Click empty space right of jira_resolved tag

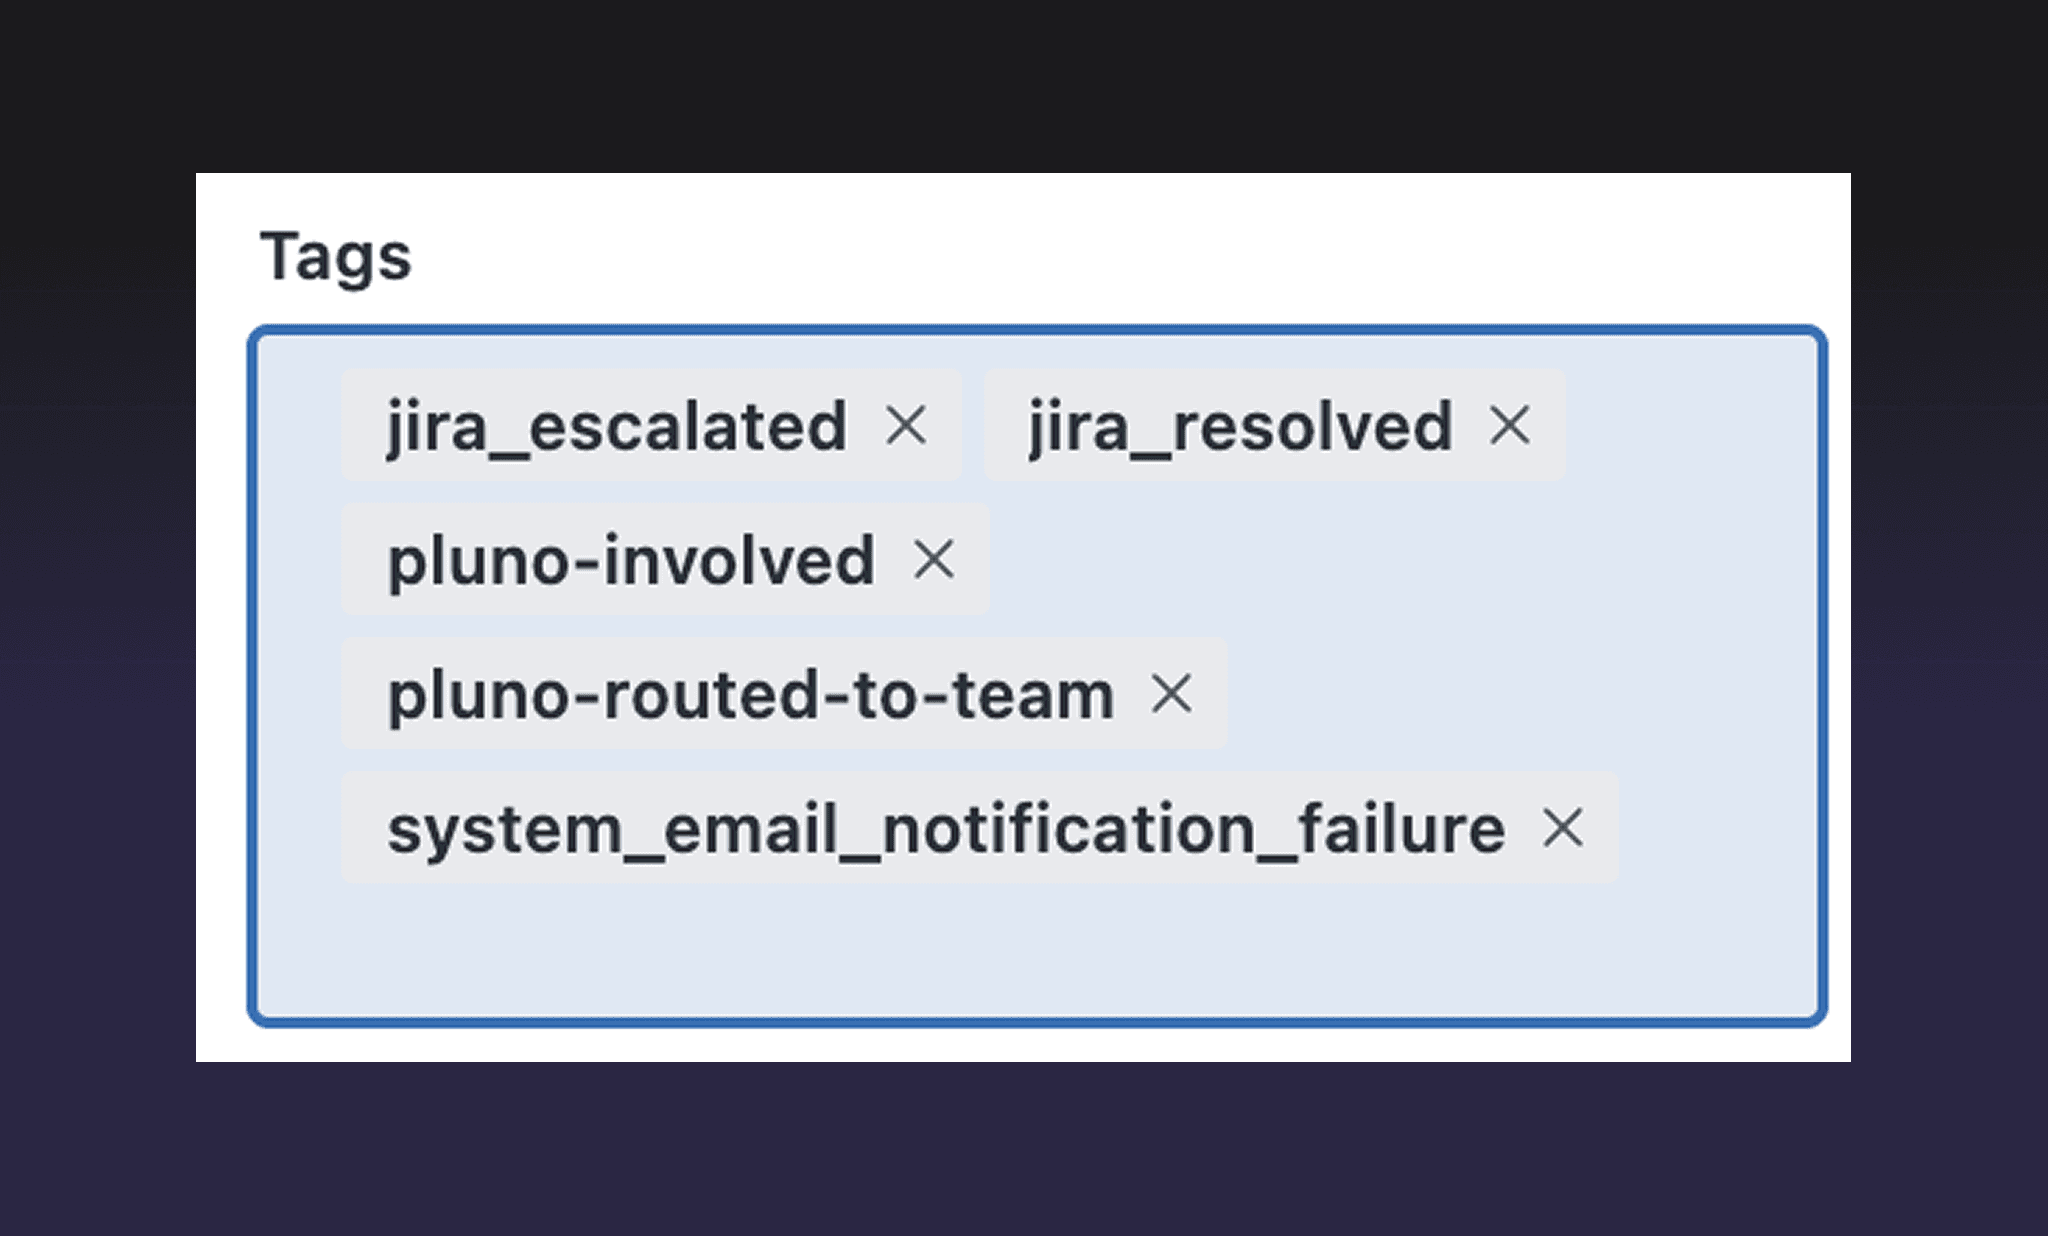click(1690, 426)
